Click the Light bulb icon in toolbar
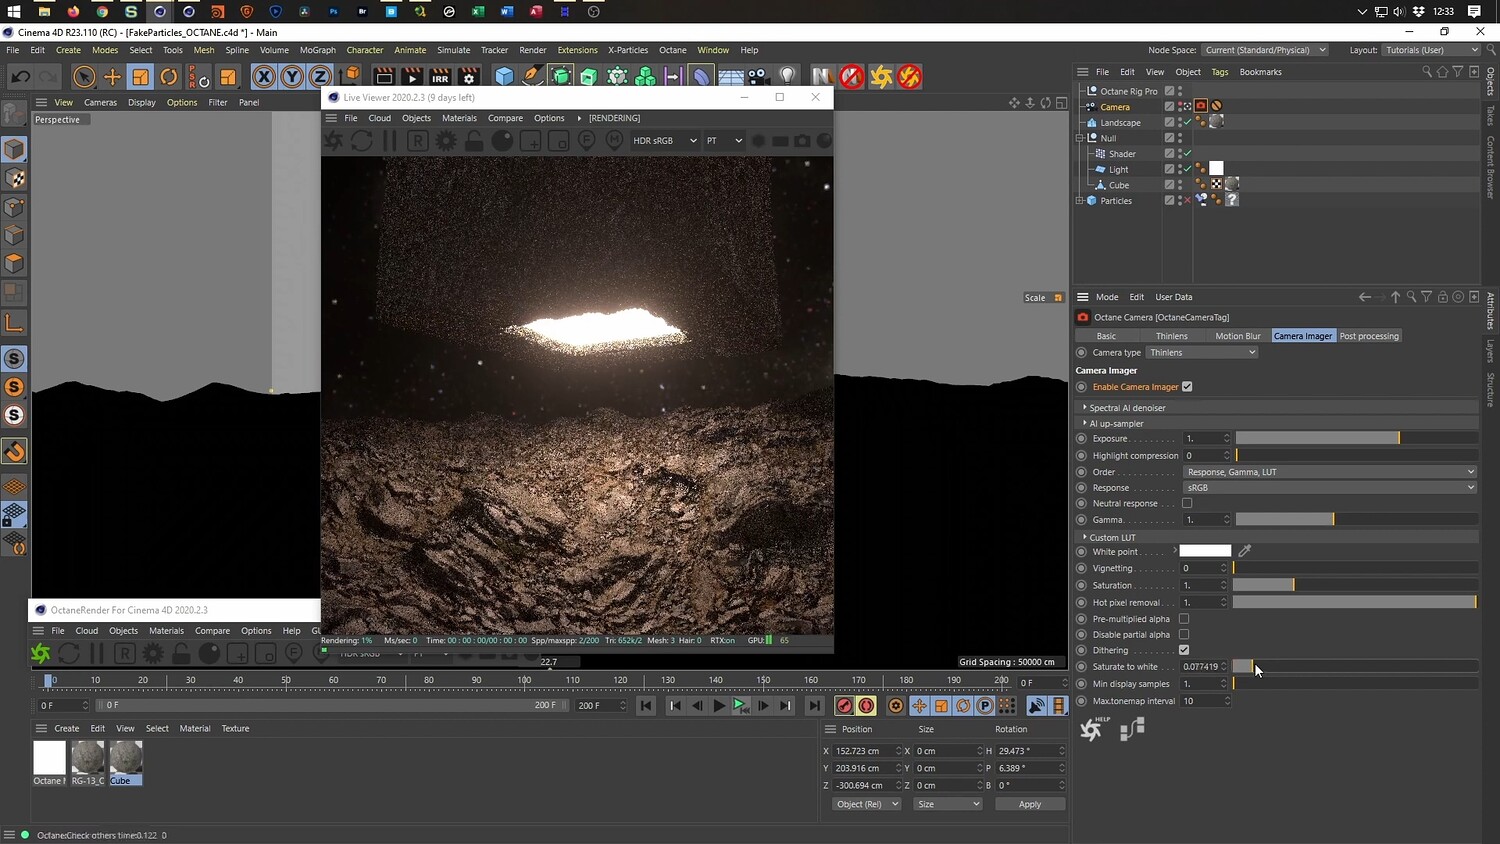Viewport: 1500px width, 844px height. tap(788, 77)
